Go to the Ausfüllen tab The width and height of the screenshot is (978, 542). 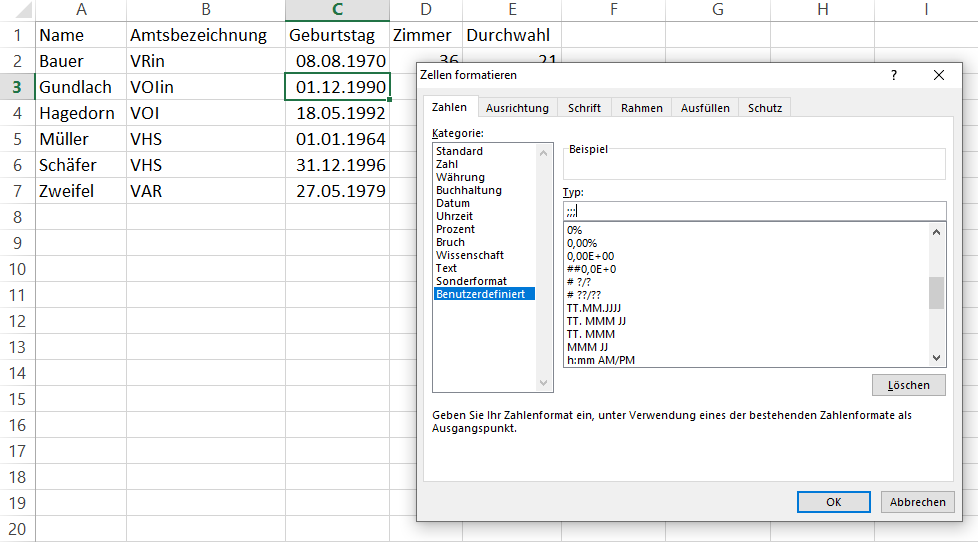tap(705, 108)
